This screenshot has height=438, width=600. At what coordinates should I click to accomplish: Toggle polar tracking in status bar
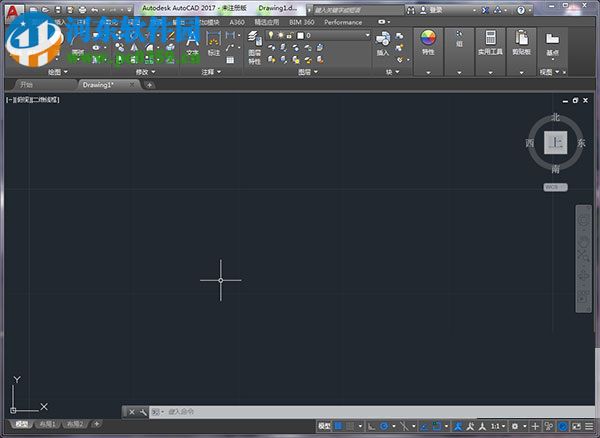(384, 427)
